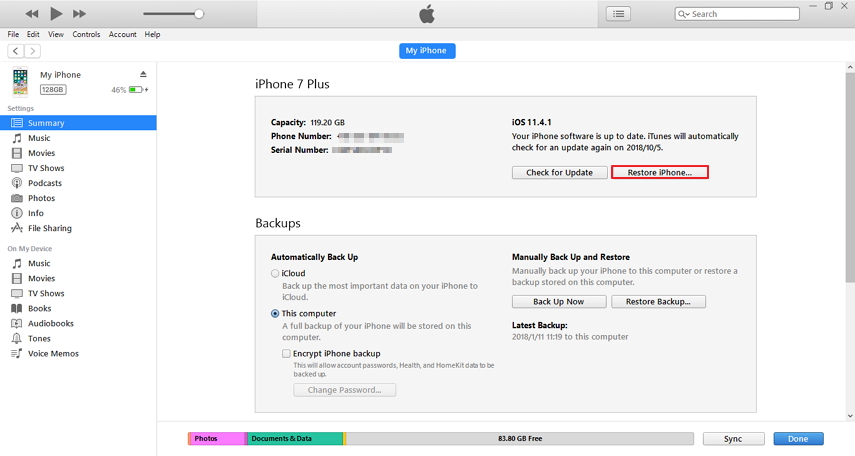The image size is (855, 456).
Task: Open the Controls menu
Action: click(x=86, y=34)
